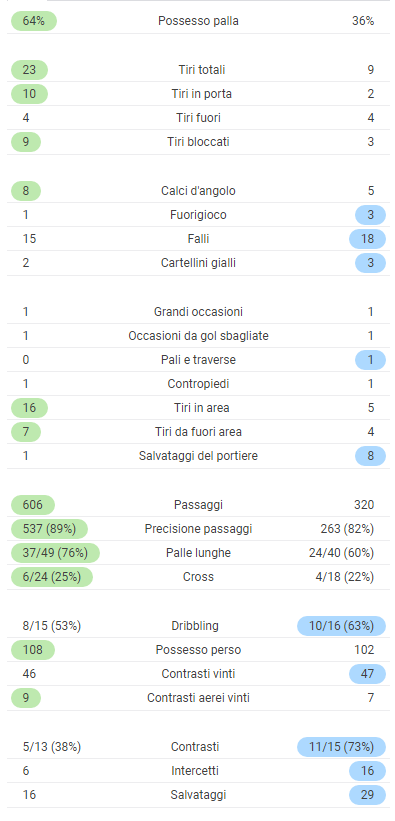Select the 537 (89%) Precisione passaggi badge
This screenshot has height=821, width=395.
coord(49,529)
